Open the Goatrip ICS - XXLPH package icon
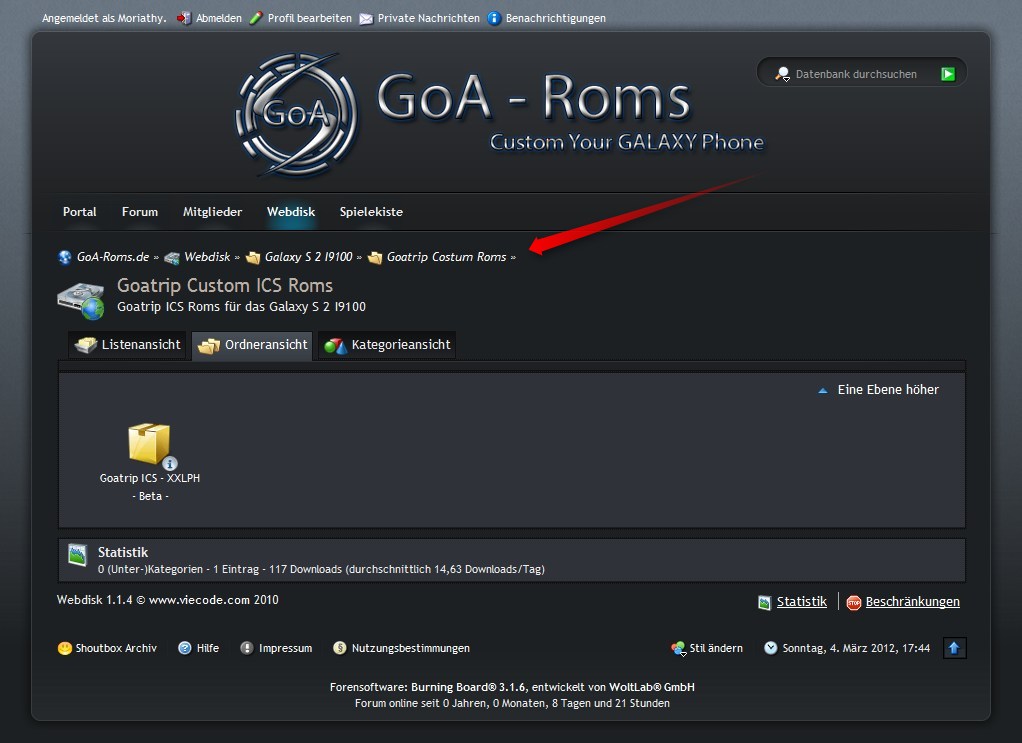 [148, 443]
